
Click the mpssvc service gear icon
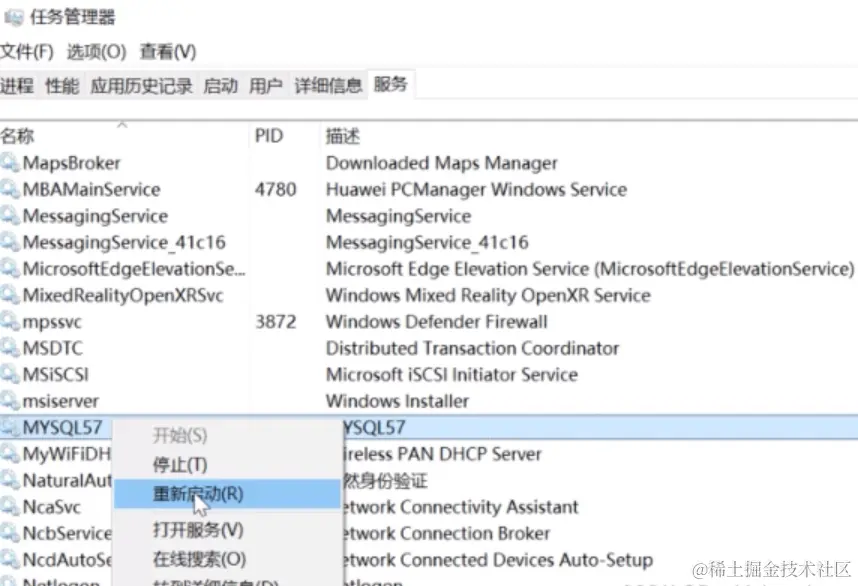[10, 322]
